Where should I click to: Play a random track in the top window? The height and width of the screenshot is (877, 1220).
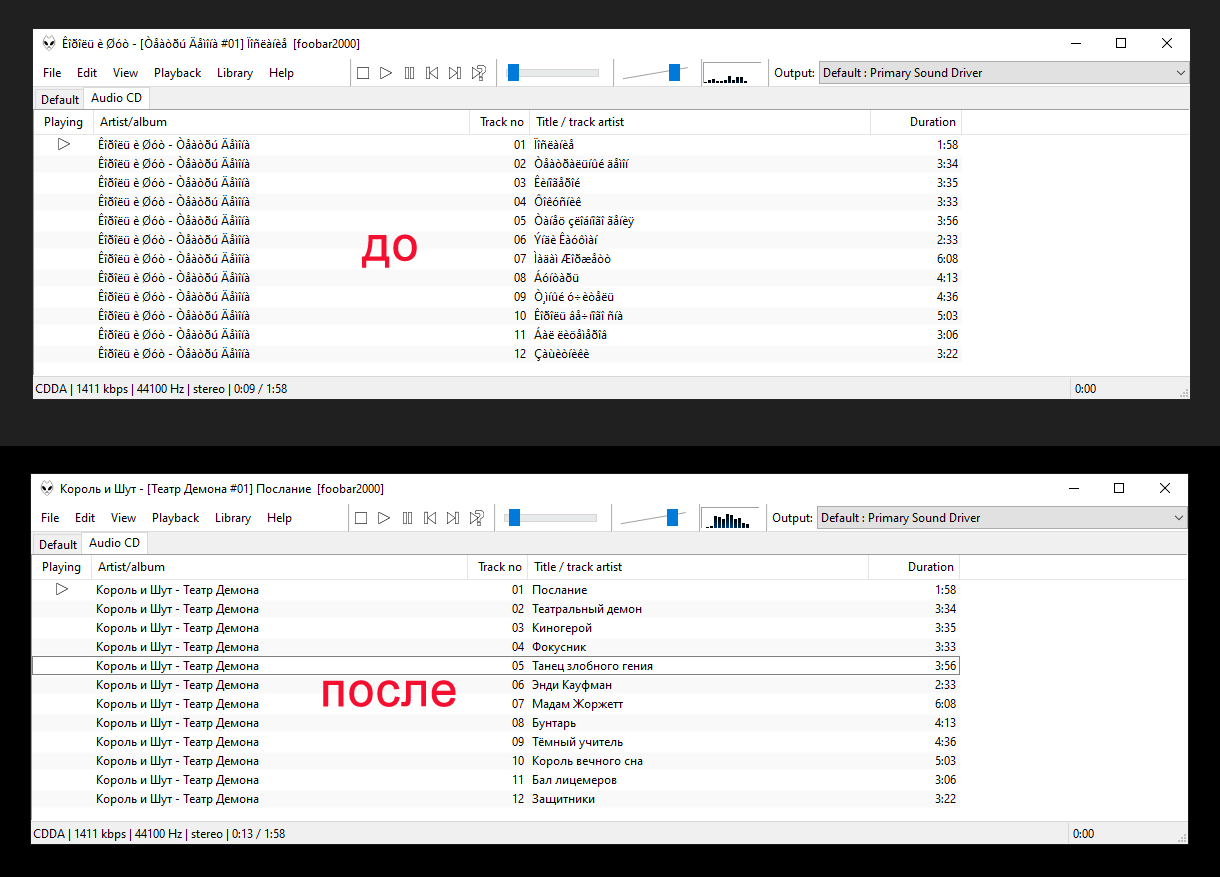[478, 73]
